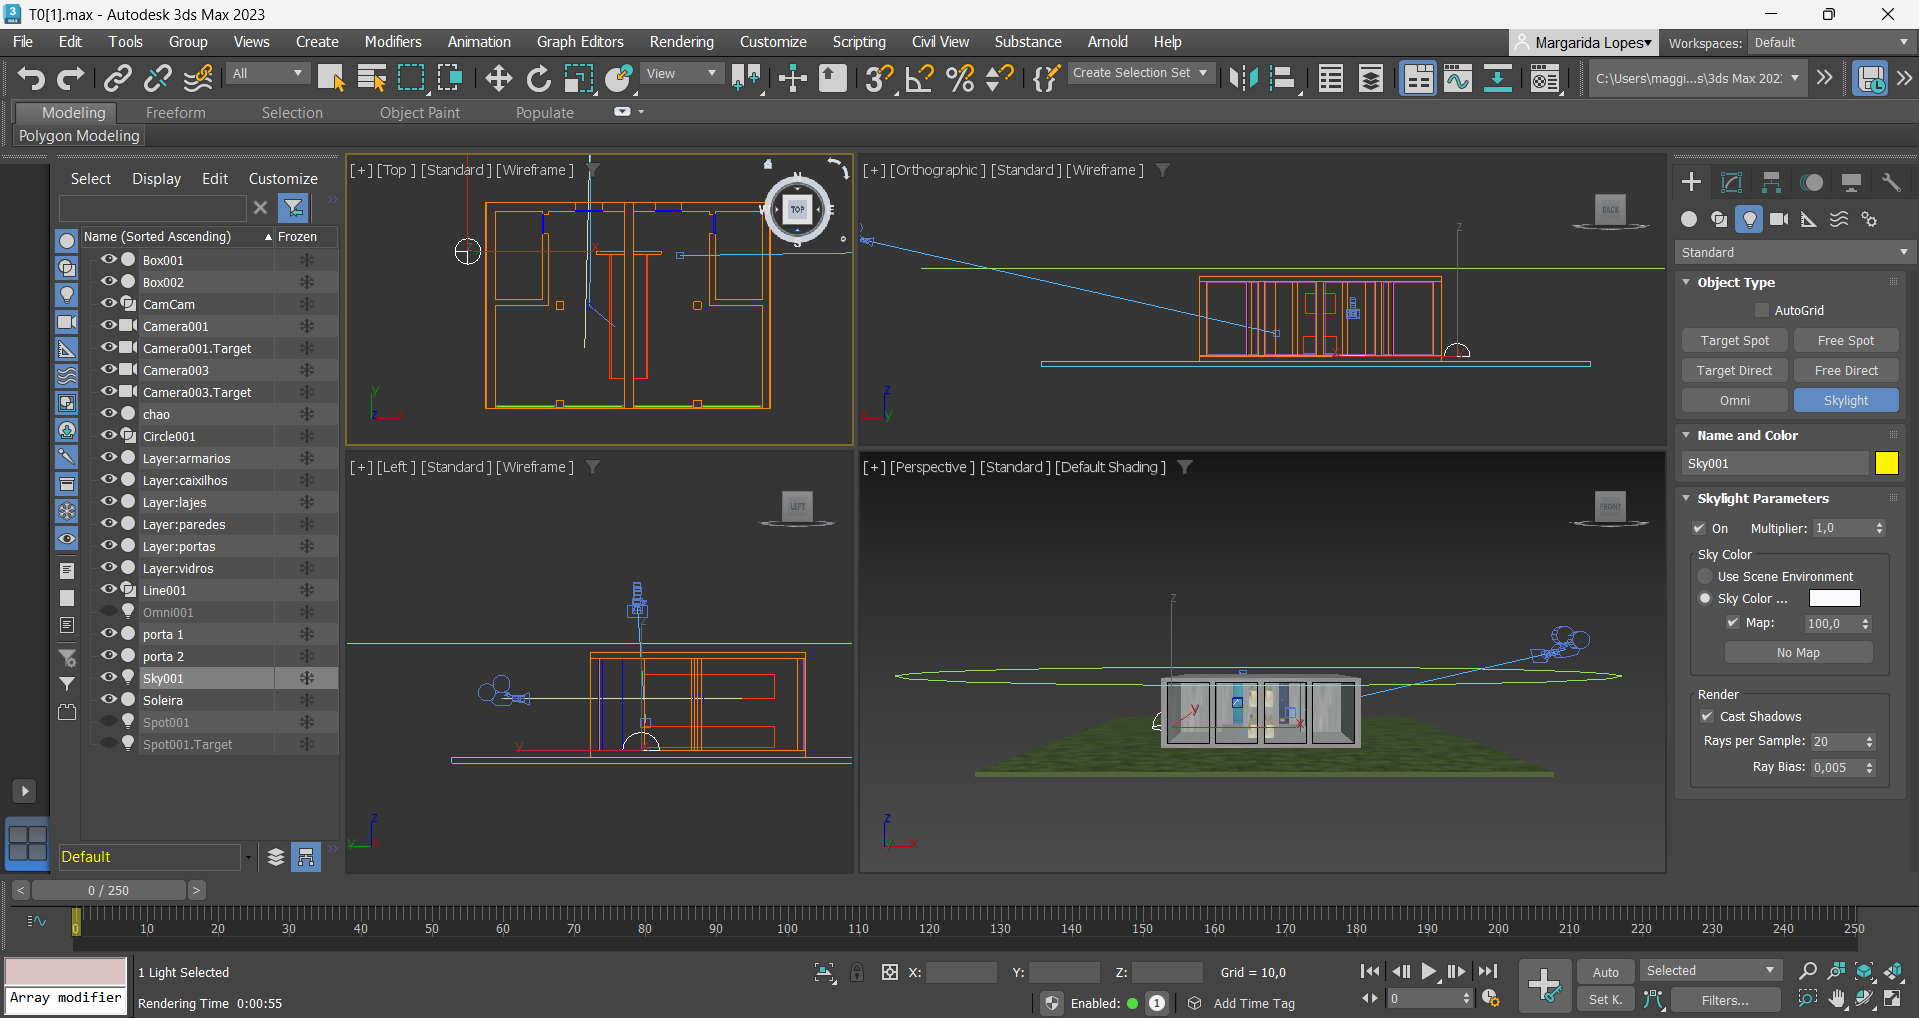The height and width of the screenshot is (1018, 1919).
Task: Open the Create Selection Set dropdown
Action: click(1140, 73)
